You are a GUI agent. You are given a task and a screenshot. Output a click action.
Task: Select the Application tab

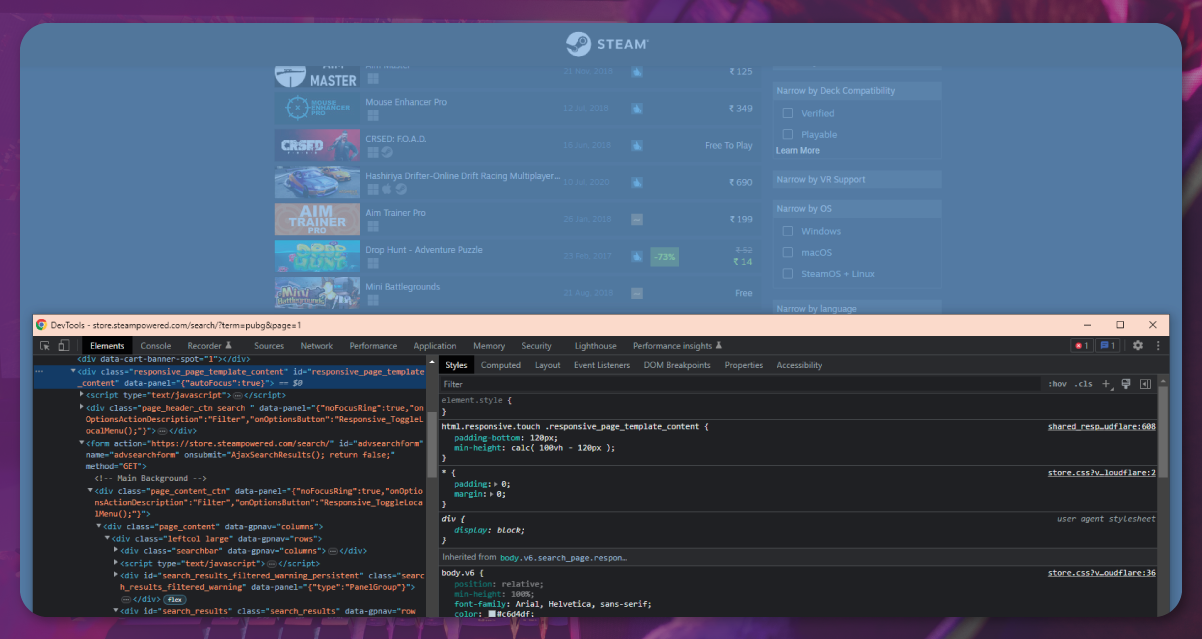click(435, 346)
